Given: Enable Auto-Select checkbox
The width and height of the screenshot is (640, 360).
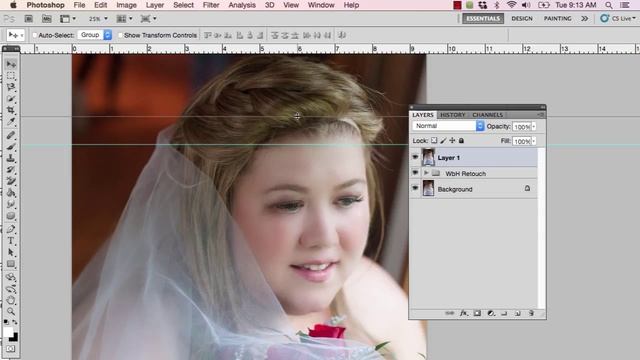Looking at the screenshot, I should point(35,35).
